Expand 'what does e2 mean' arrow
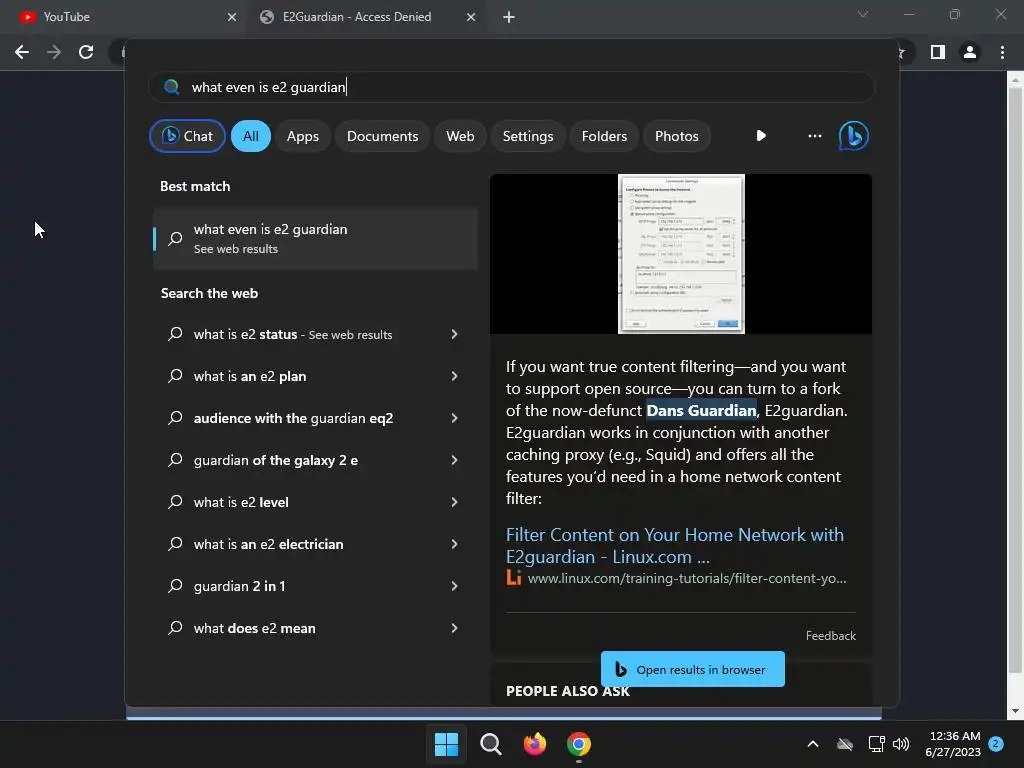Image resolution: width=1024 pixels, height=768 pixels. tap(455, 628)
